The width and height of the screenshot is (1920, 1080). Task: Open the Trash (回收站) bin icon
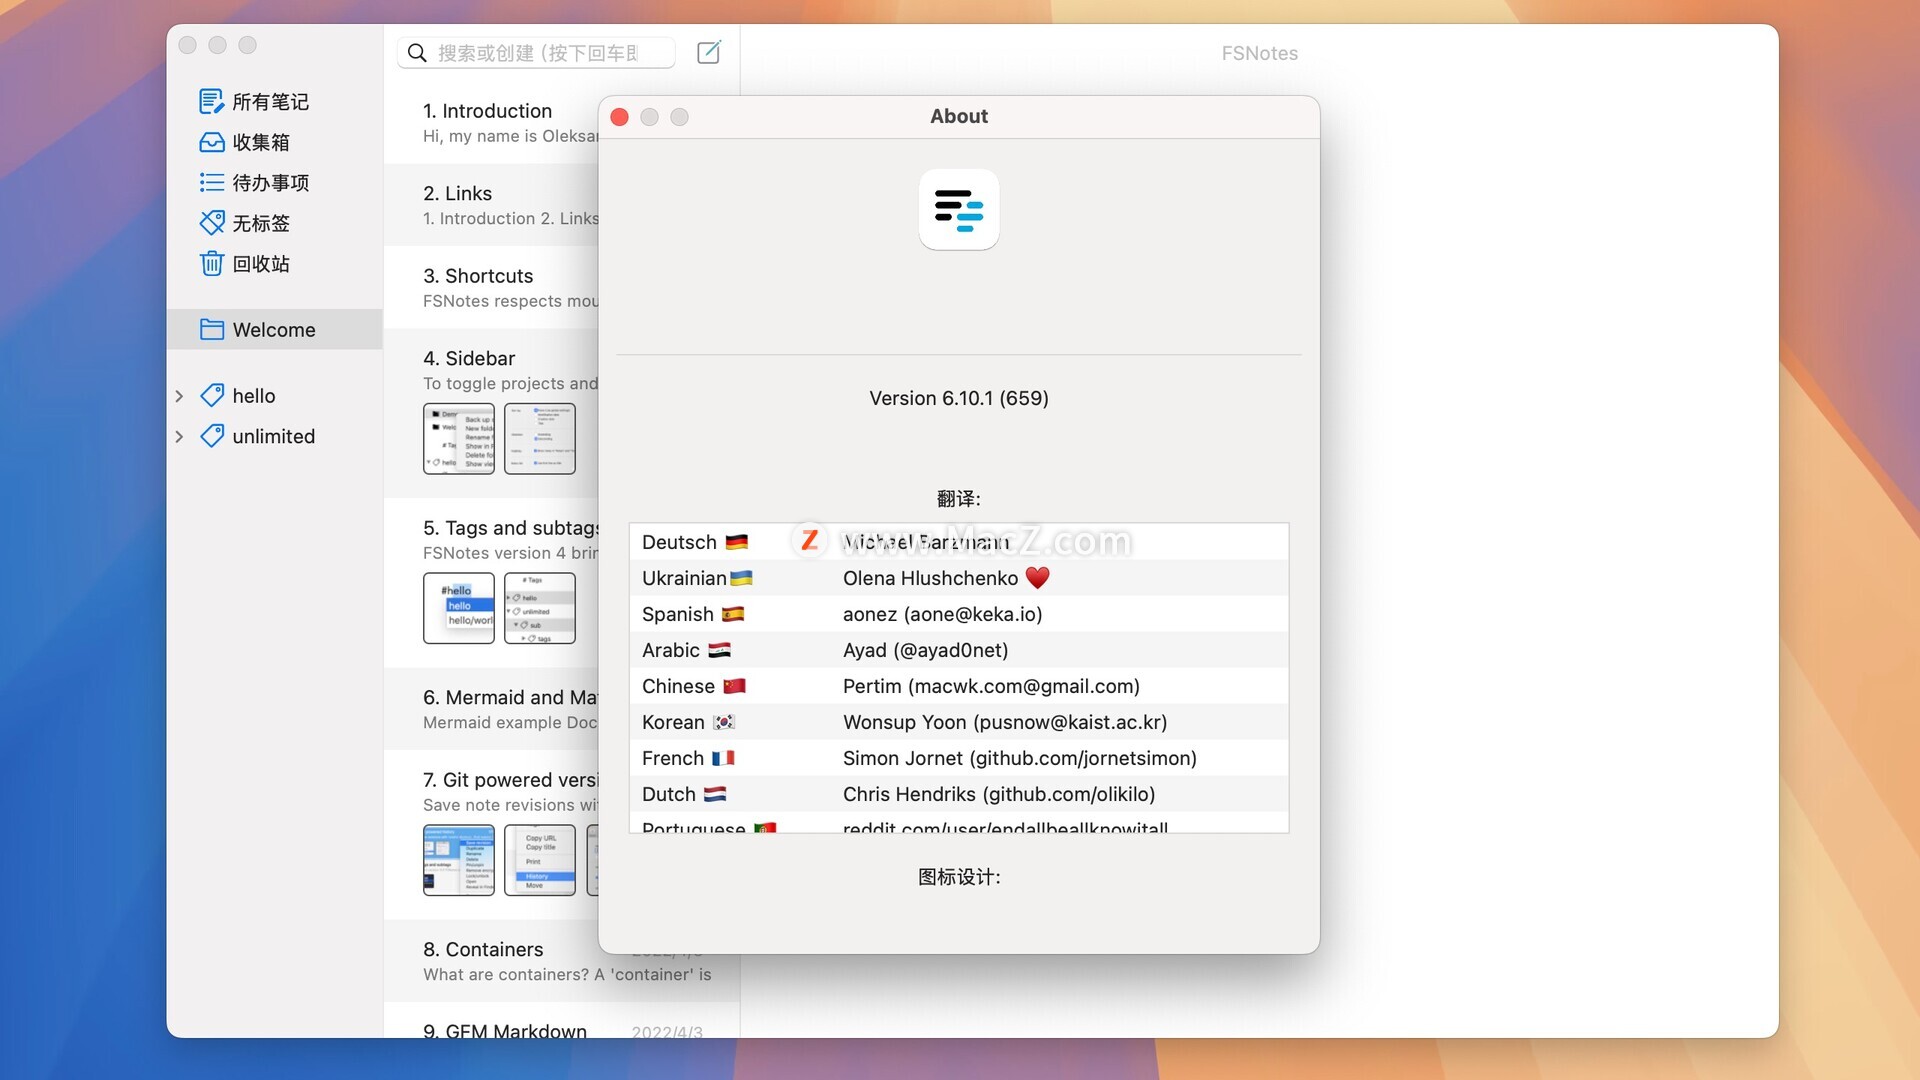point(212,263)
